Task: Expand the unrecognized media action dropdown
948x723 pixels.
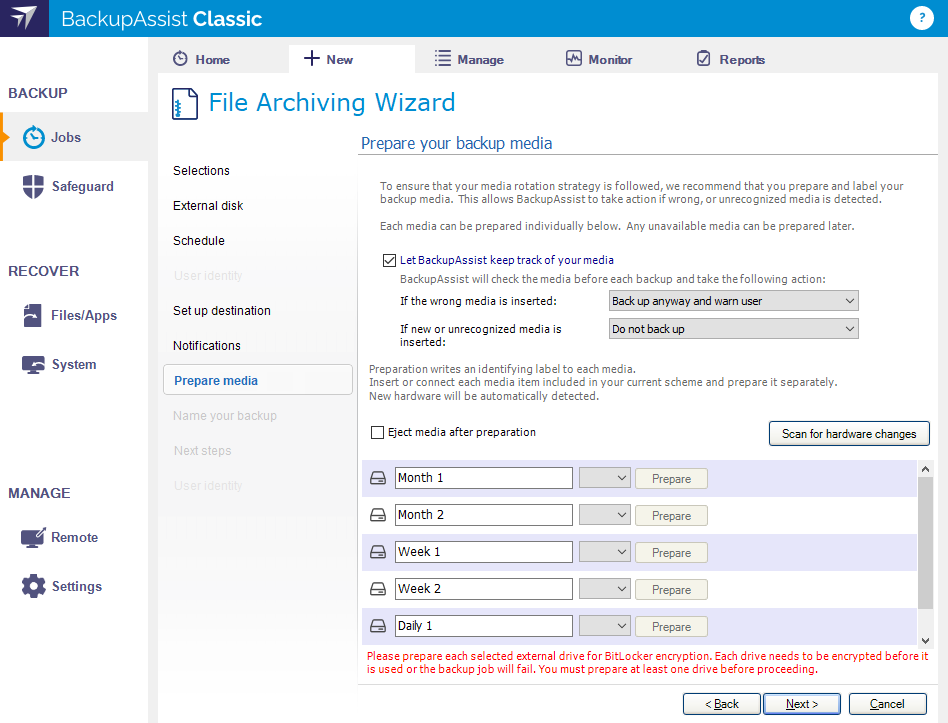Action: (733, 329)
